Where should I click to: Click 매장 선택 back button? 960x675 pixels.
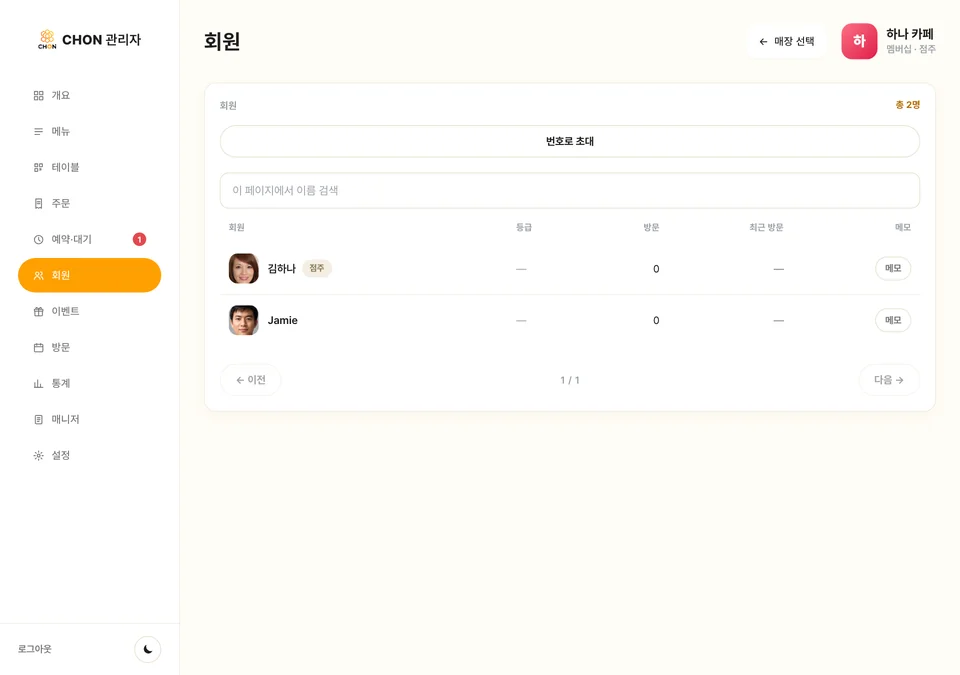pos(787,42)
